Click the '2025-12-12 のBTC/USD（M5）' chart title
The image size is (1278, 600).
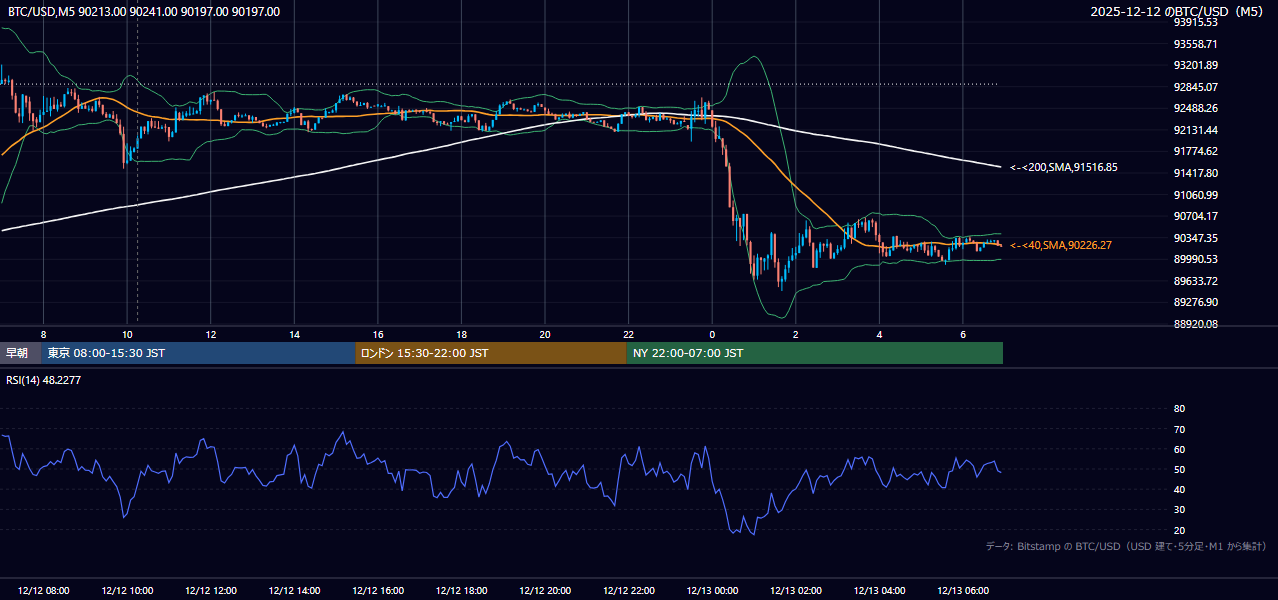(x=1178, y=12)
